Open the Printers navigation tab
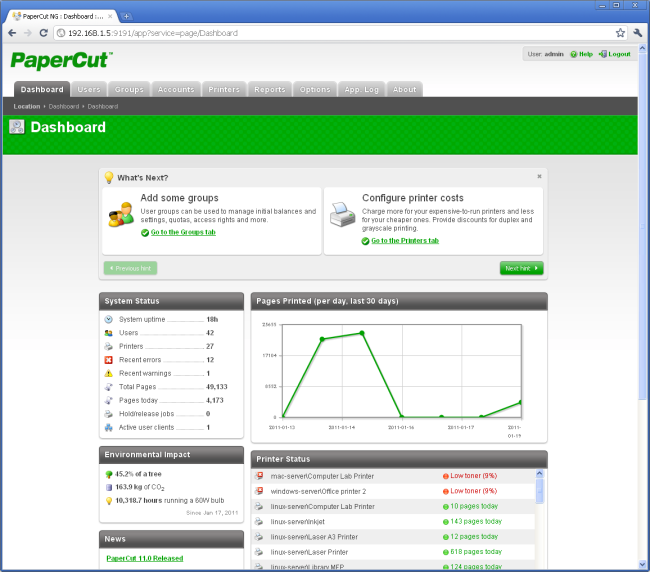 [224, 90]
